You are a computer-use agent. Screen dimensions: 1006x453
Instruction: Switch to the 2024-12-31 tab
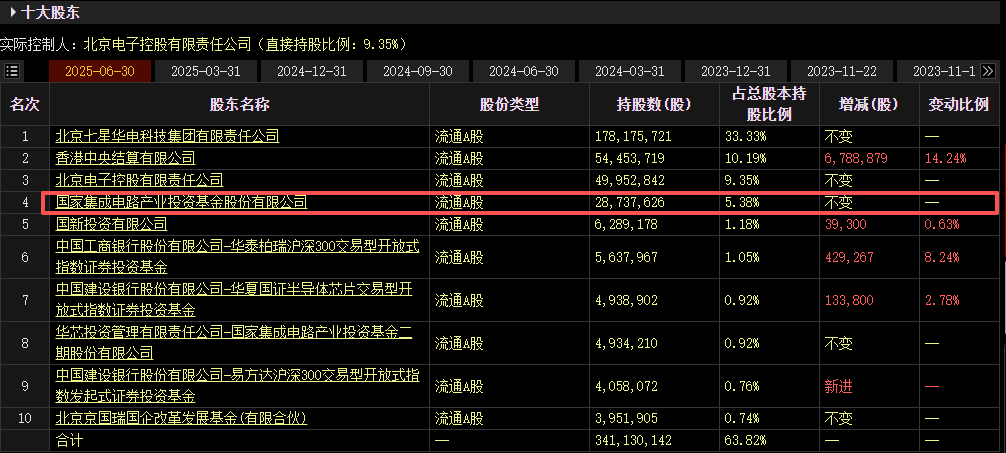tap(312, 71)
